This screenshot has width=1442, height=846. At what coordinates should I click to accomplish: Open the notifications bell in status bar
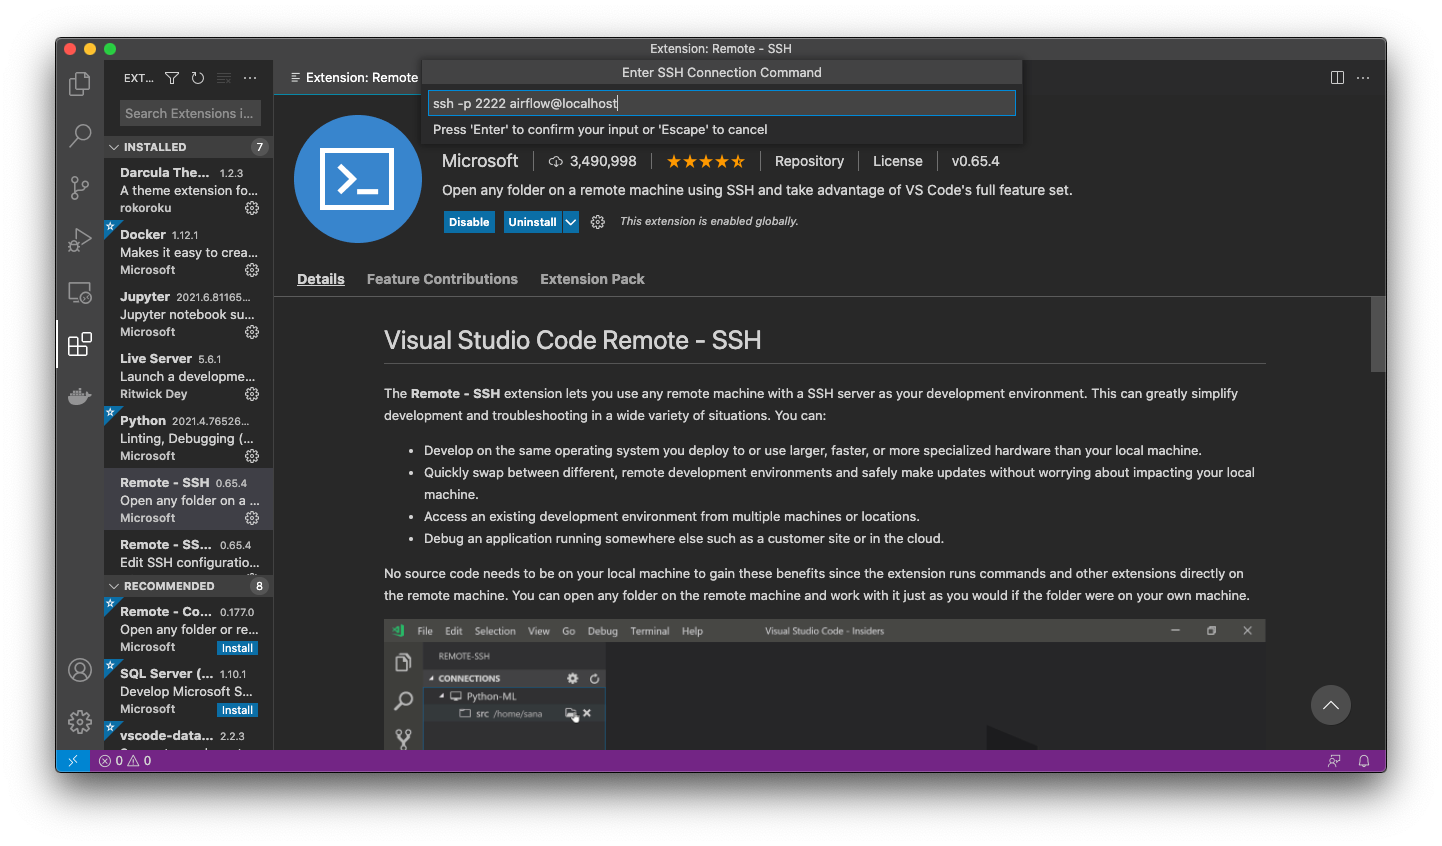1363,761
